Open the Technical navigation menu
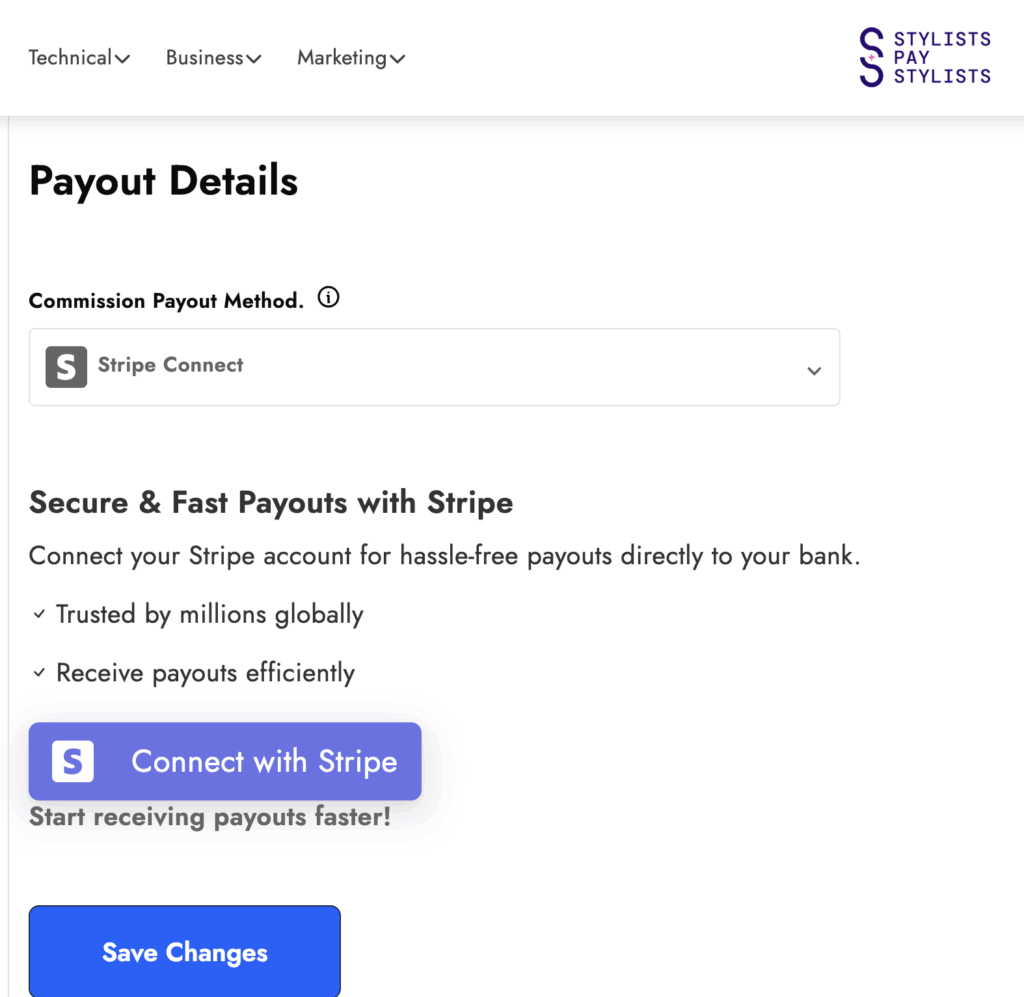1024x997 pixels. [x=70, y=58]
